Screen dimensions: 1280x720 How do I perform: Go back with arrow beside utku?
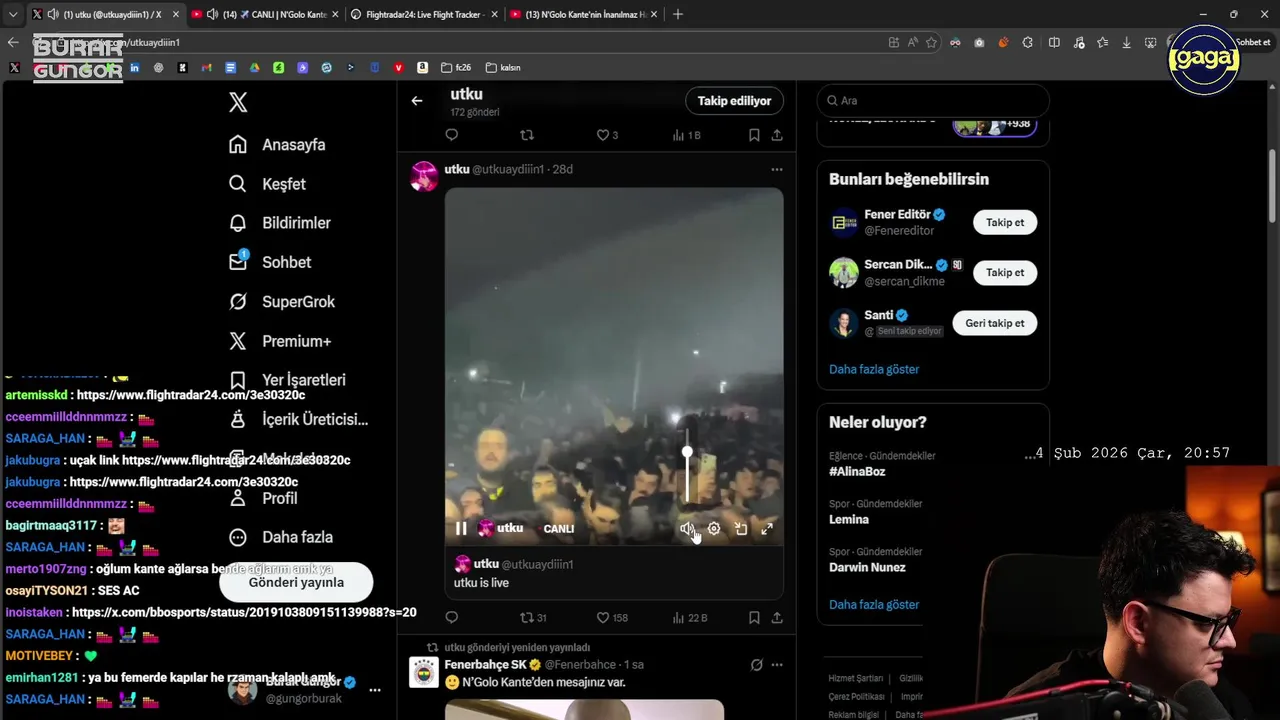417,100
